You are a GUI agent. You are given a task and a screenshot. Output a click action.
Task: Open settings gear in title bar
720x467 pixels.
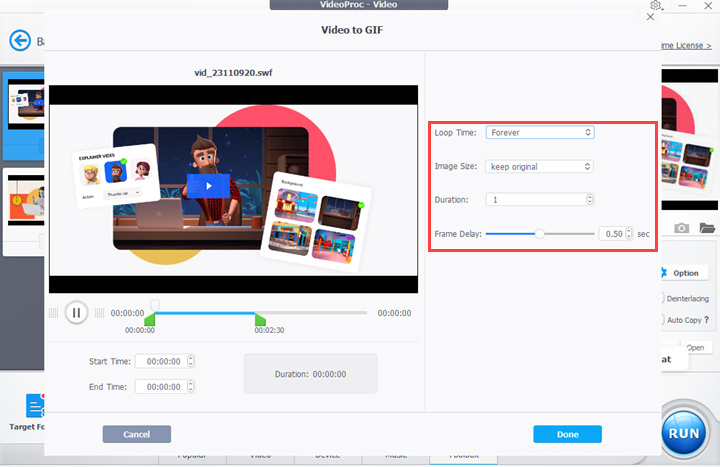click(x=656, y=6)
